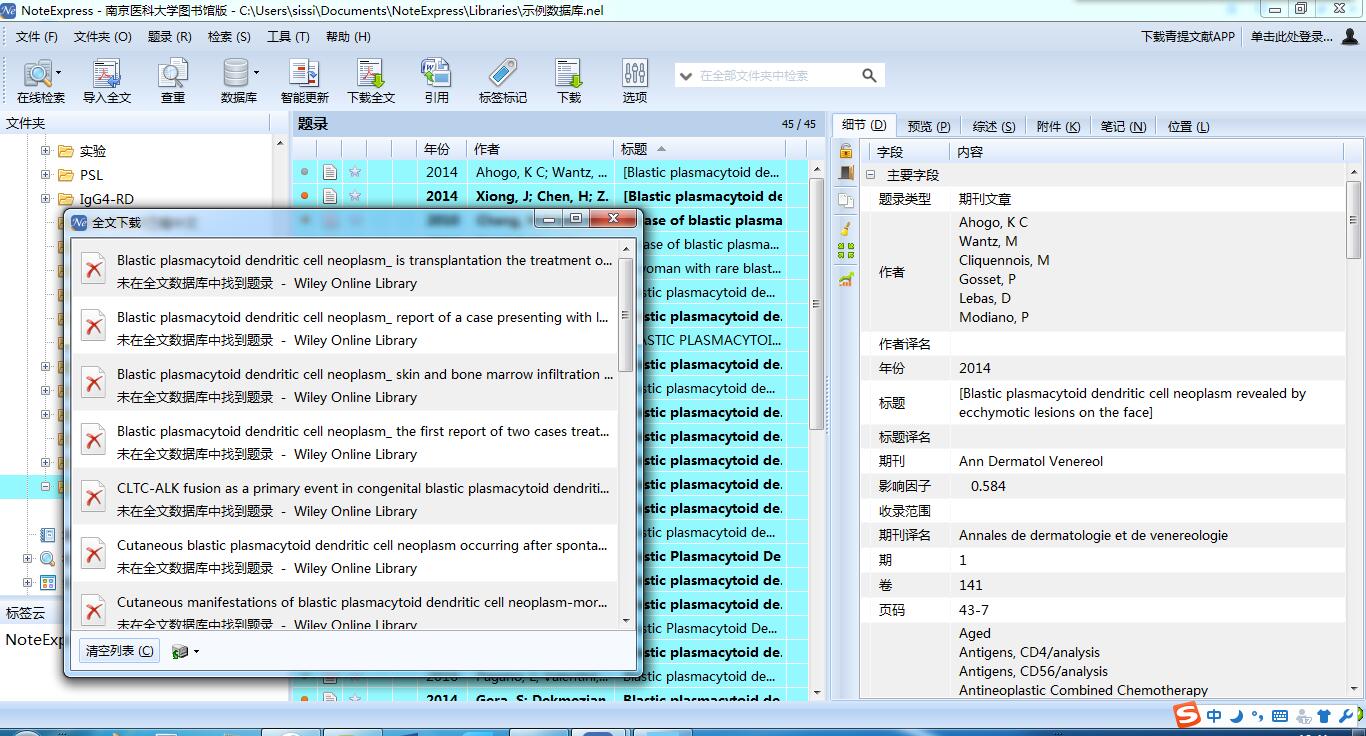The image size is (1366, 736).
Task: Click the 单击此处登录 login link
Action: (1291, 36)
